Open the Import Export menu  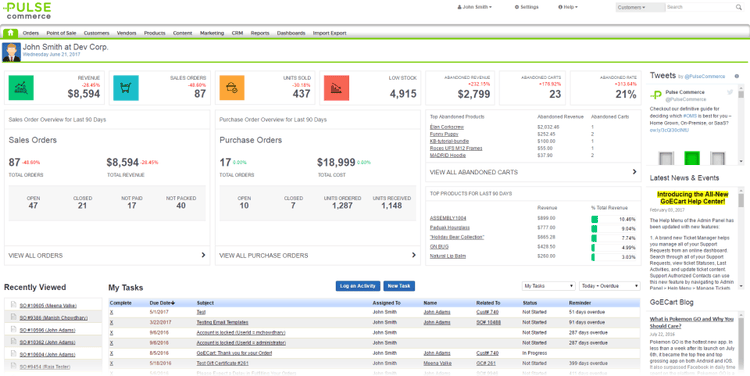[x=330, y=33]
